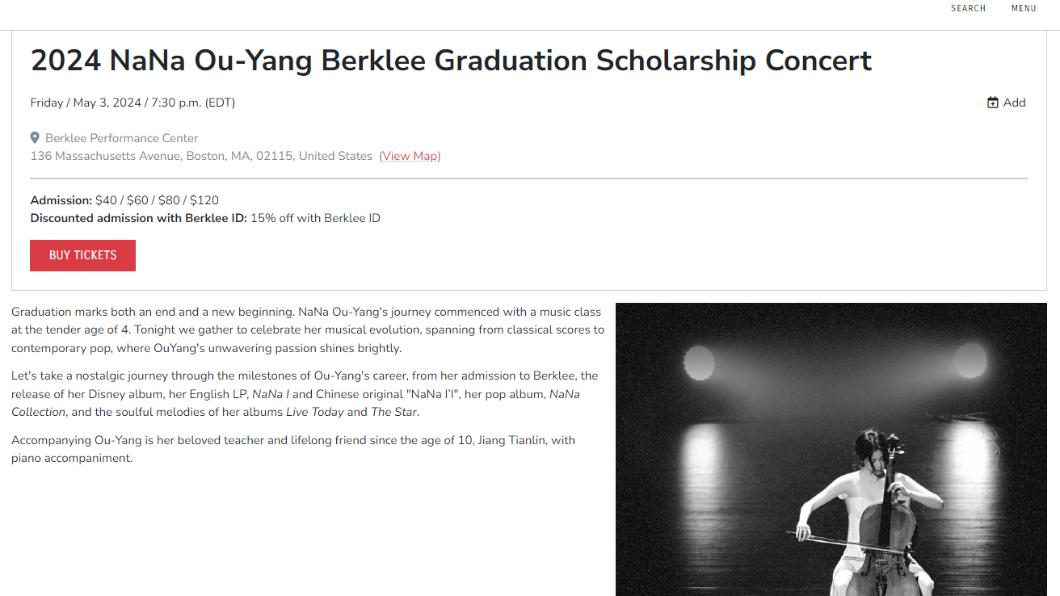This screenshot has width=1060, height=596.
Task: Open the MENU in the header
Action: [1023, 8]
